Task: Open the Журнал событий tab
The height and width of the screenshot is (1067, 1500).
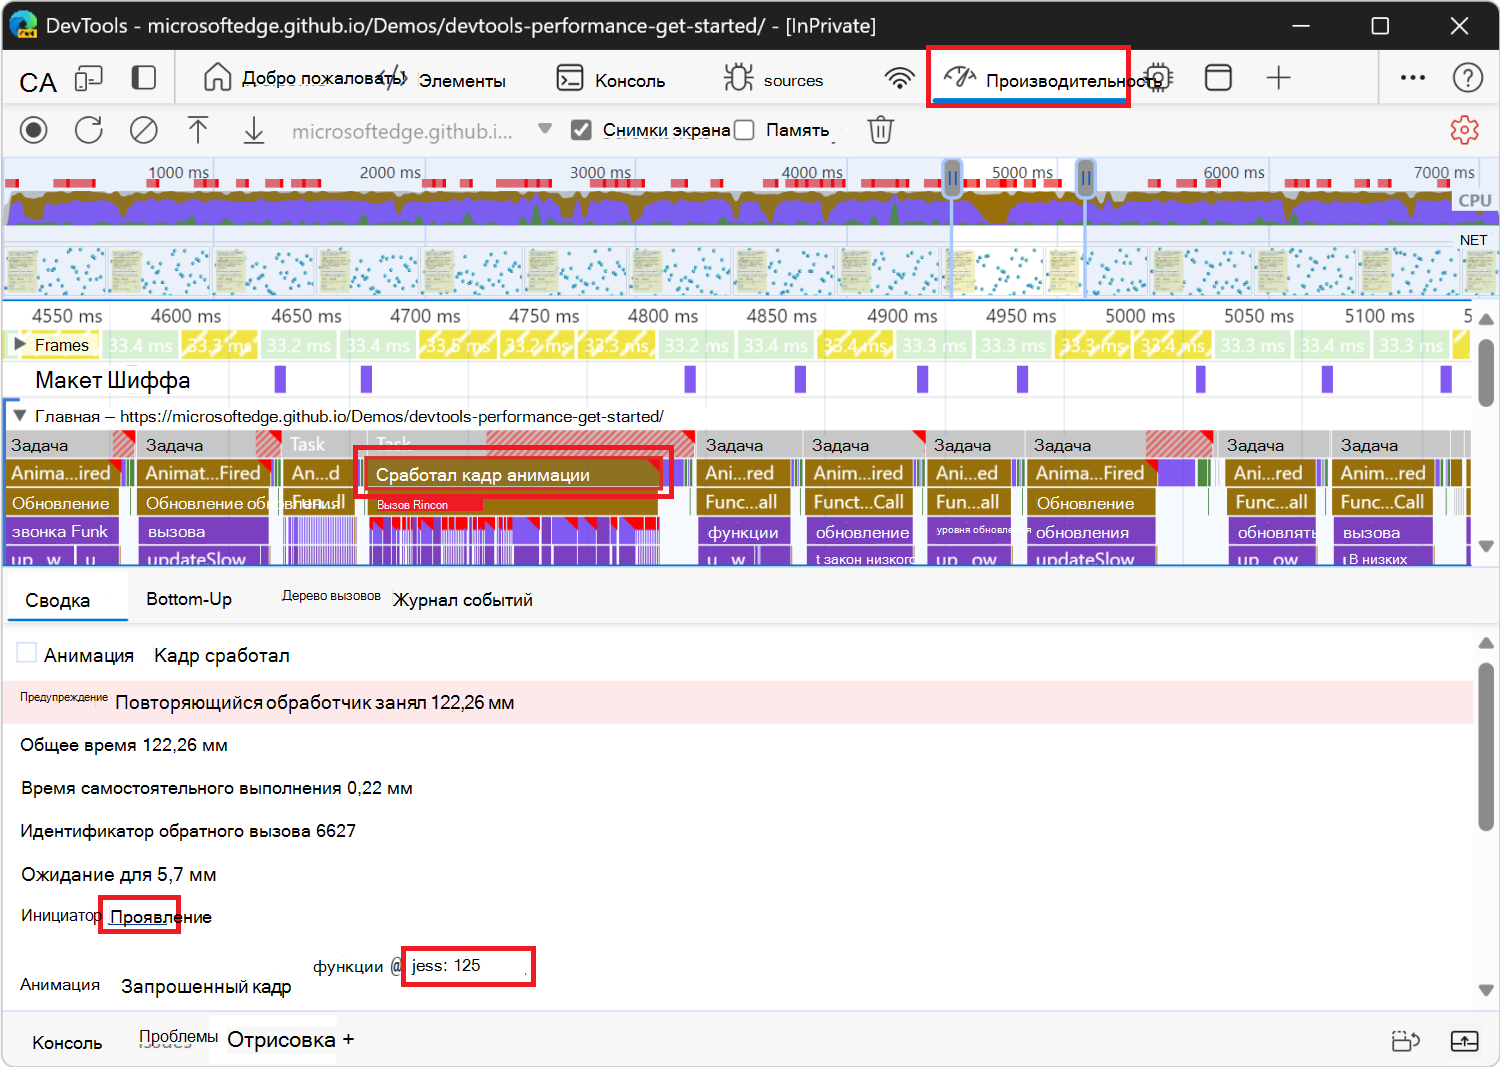Action: pyautogui.click(x=462, y=600)
